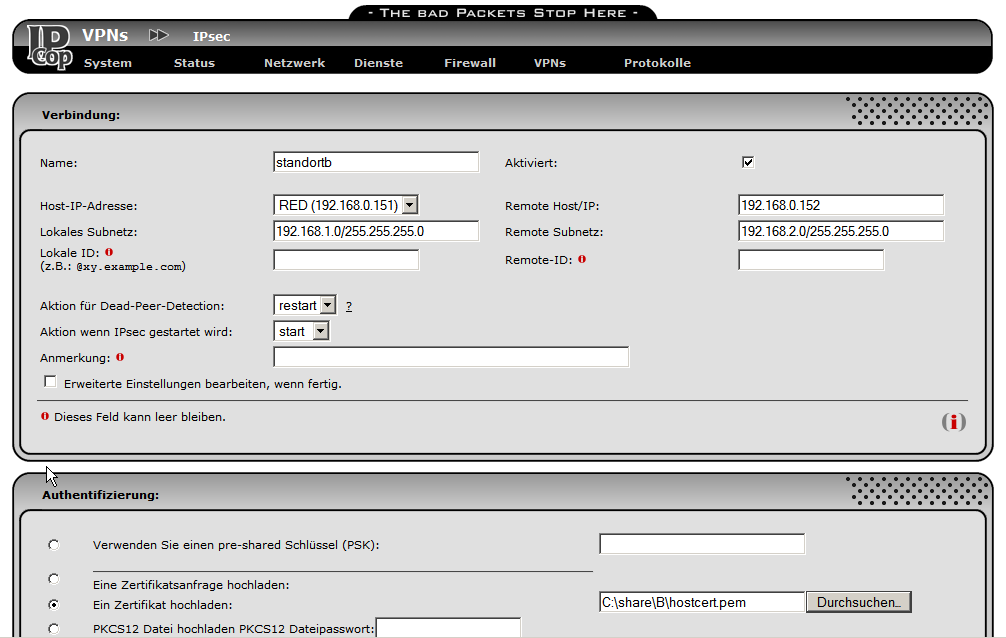Click the question mark help link for Dead-Peer-Detection

pos(349,306)
